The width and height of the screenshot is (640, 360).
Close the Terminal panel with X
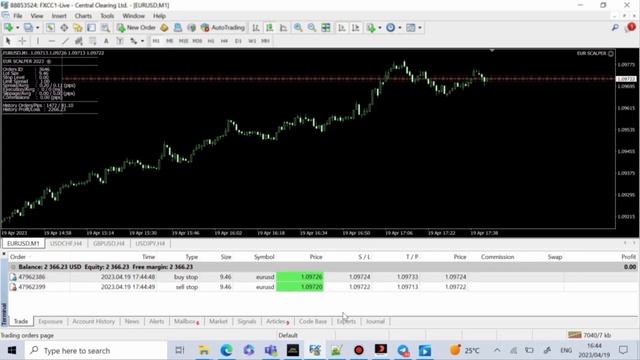click(x=4, y=254)
